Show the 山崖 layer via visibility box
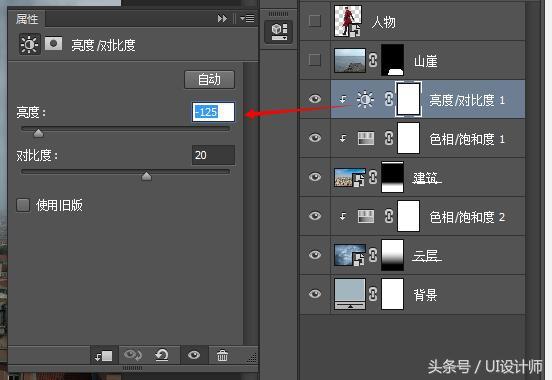Image resolution: width=552 pixels, height=380 pixels. (314, 60)
